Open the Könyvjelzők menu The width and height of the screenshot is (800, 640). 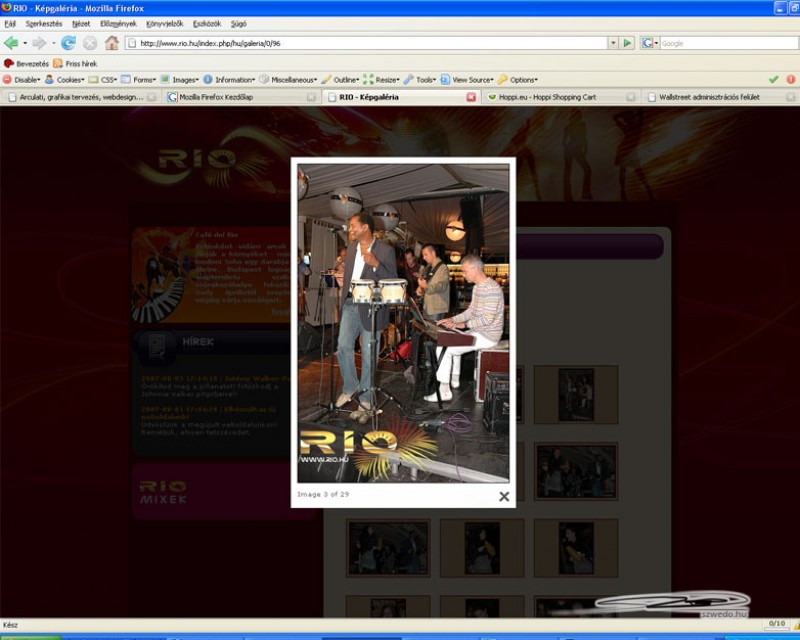[x=164, y=23]
